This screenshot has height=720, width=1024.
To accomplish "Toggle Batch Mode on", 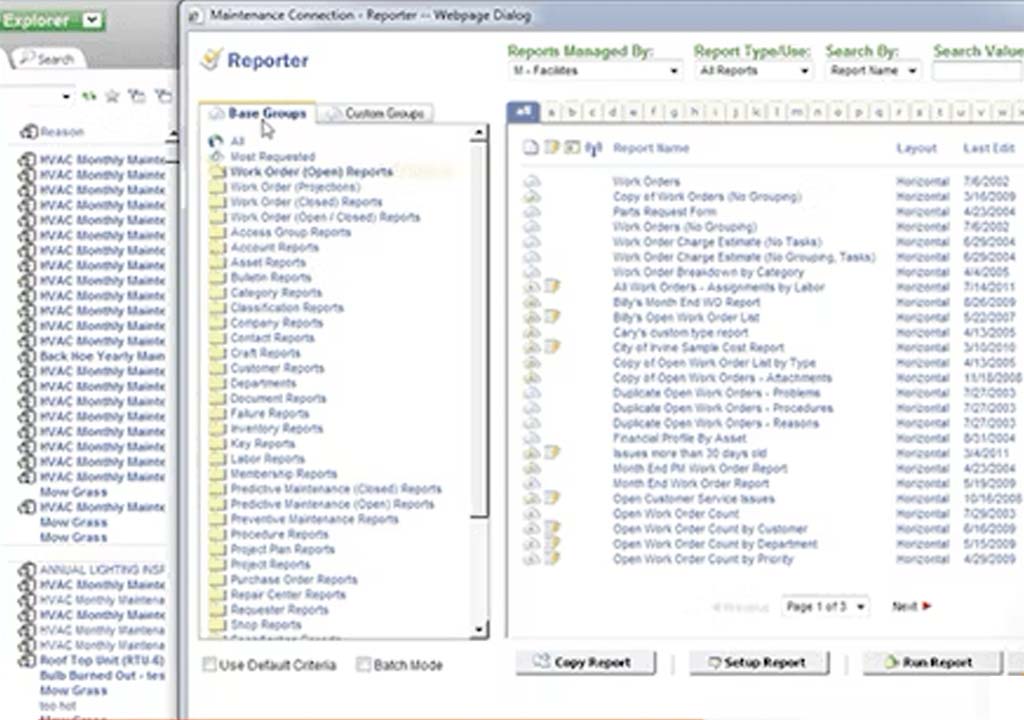I will click(365, 663).
